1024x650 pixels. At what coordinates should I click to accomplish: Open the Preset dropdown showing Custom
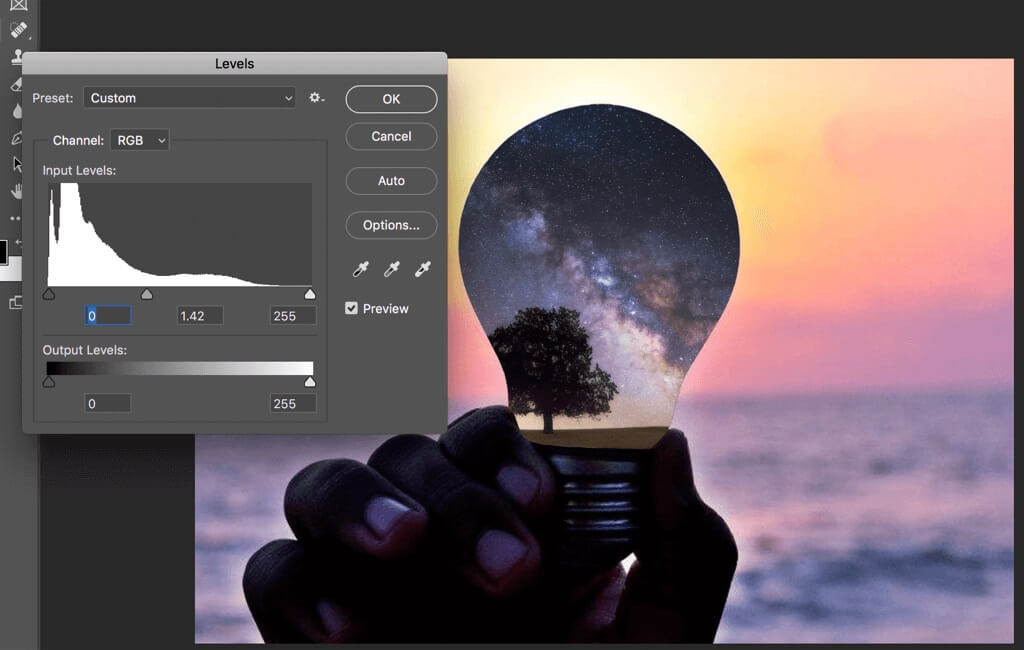[x=188, y=98]
